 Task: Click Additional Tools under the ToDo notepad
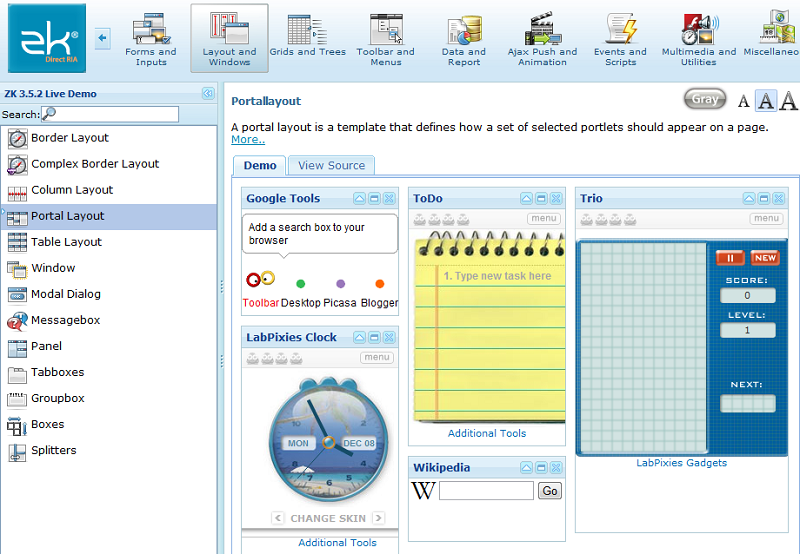pyautogui.click(x=487, y=433)
